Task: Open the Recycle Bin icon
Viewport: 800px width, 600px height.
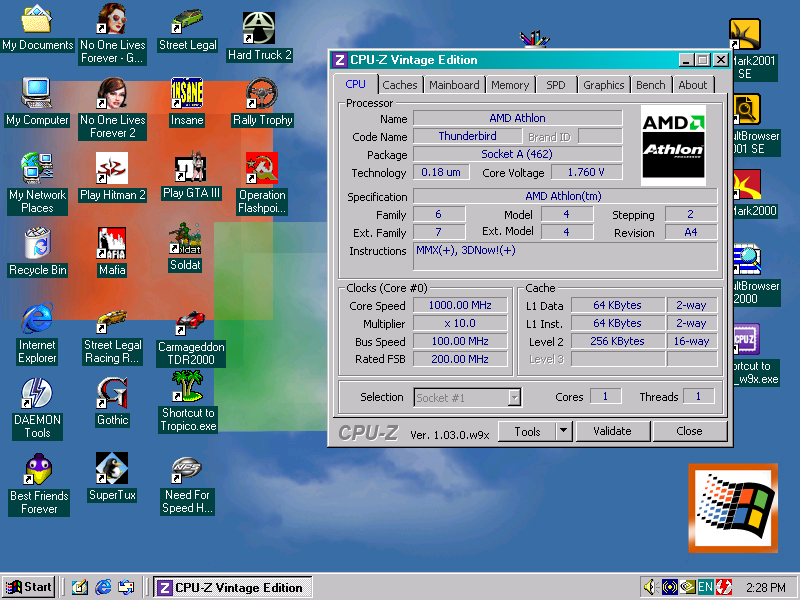Action: (37, 244)
